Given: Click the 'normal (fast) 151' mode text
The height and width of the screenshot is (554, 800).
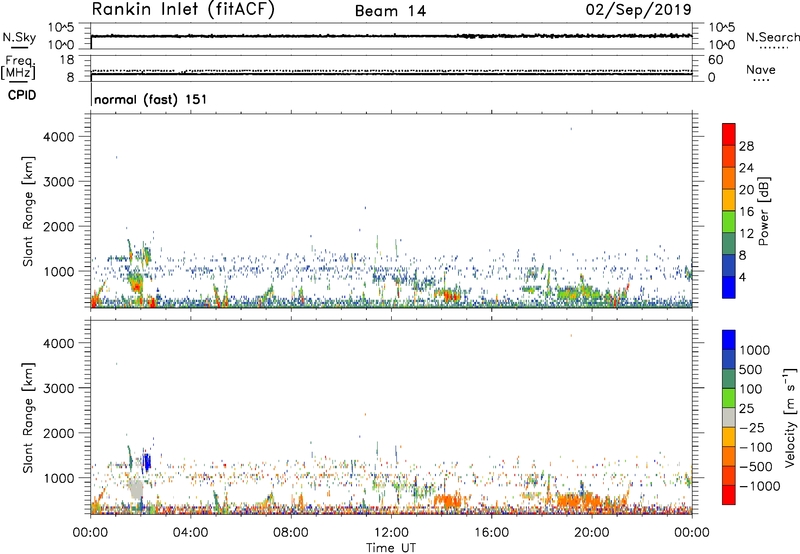Looking at the screenshot, I should point(151,99).
